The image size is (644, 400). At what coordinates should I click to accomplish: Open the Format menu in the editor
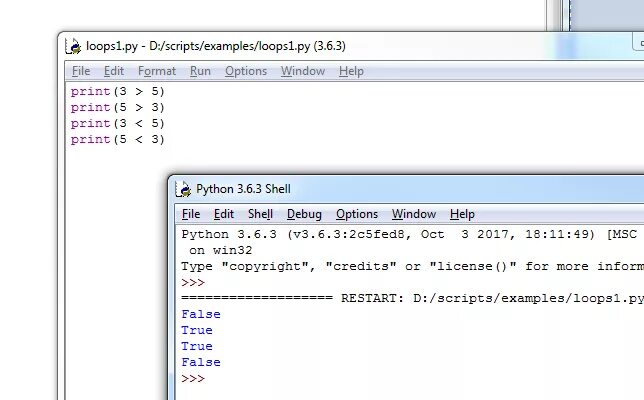(157, 71)
